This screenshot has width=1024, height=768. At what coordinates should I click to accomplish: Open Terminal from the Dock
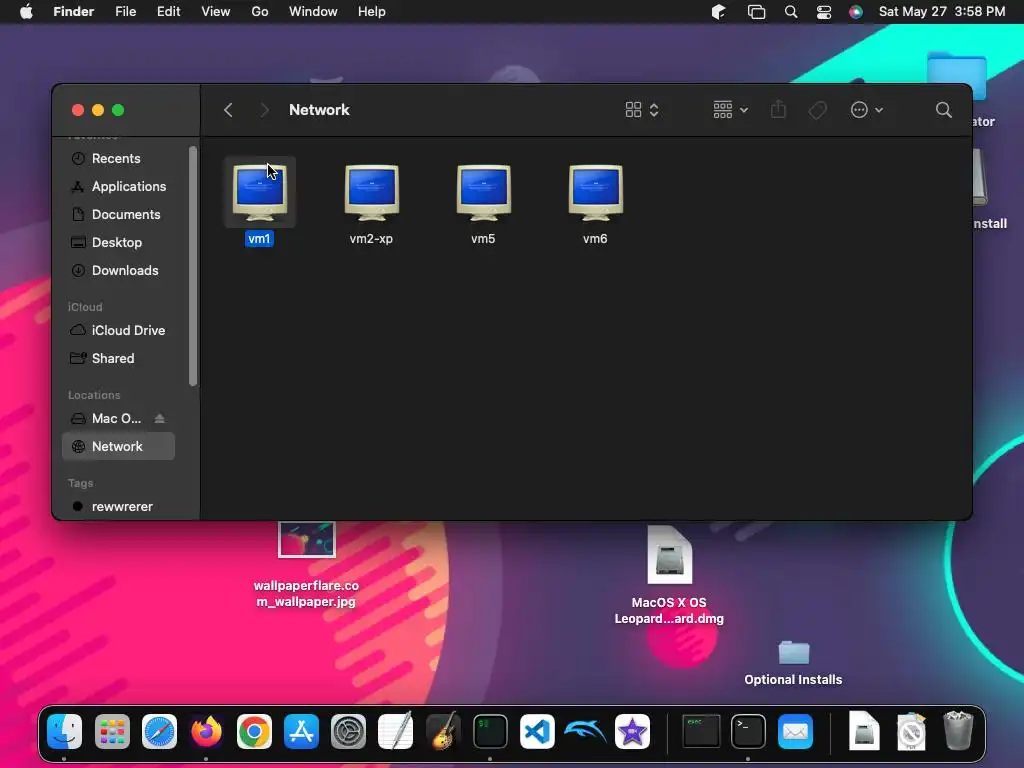pos(748,731)
